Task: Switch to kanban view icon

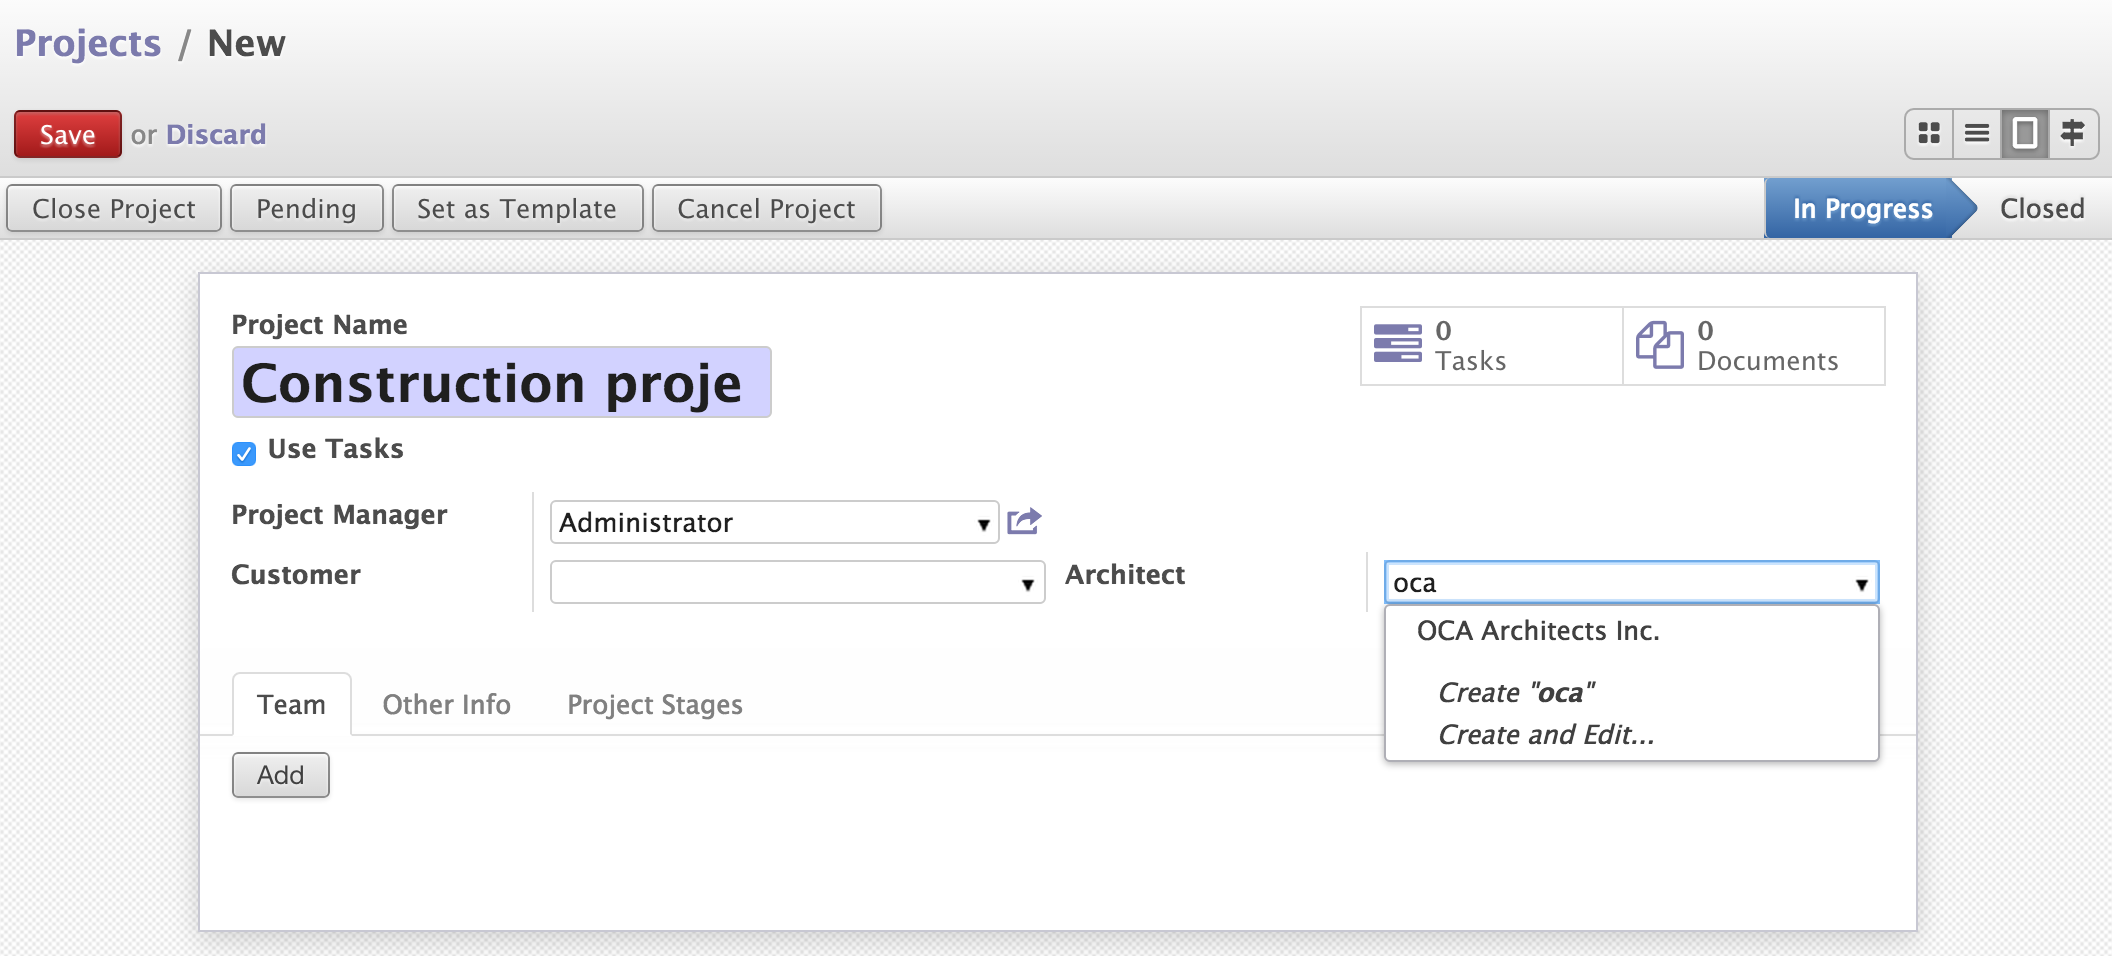Action: click(1929, 134)
